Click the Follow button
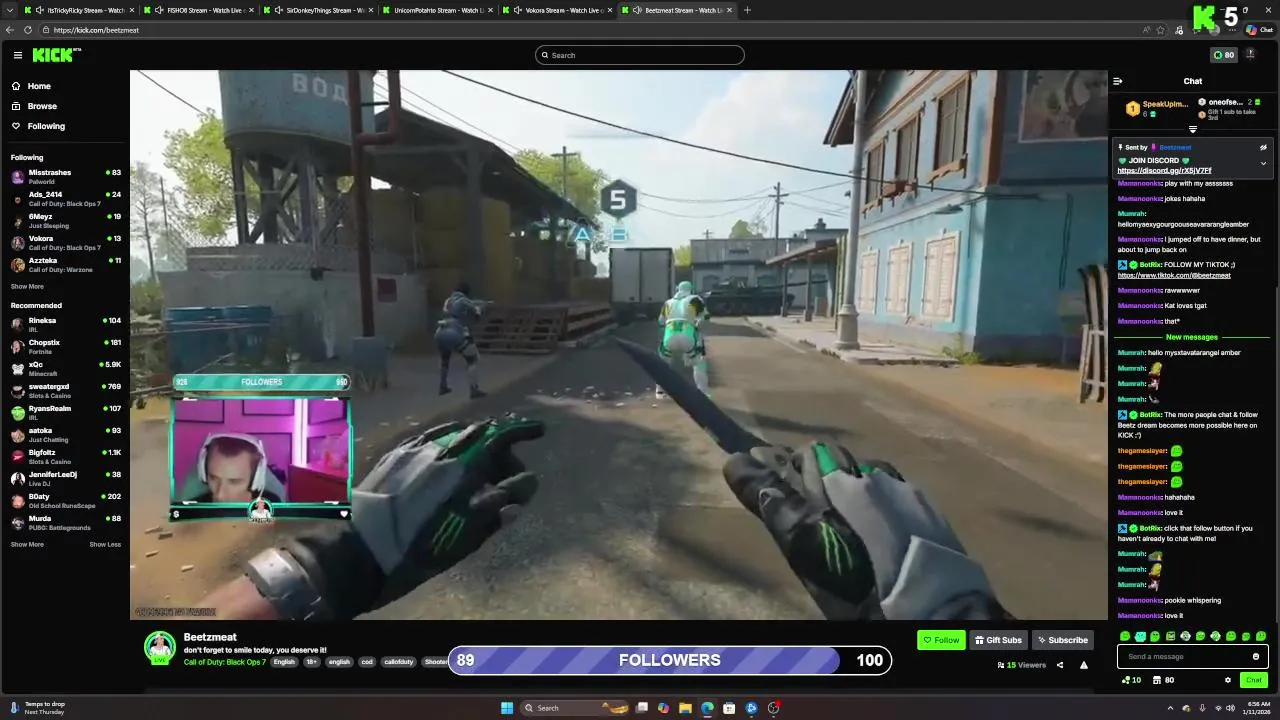This screenshot has width=1280, height=720. [941, 640]
